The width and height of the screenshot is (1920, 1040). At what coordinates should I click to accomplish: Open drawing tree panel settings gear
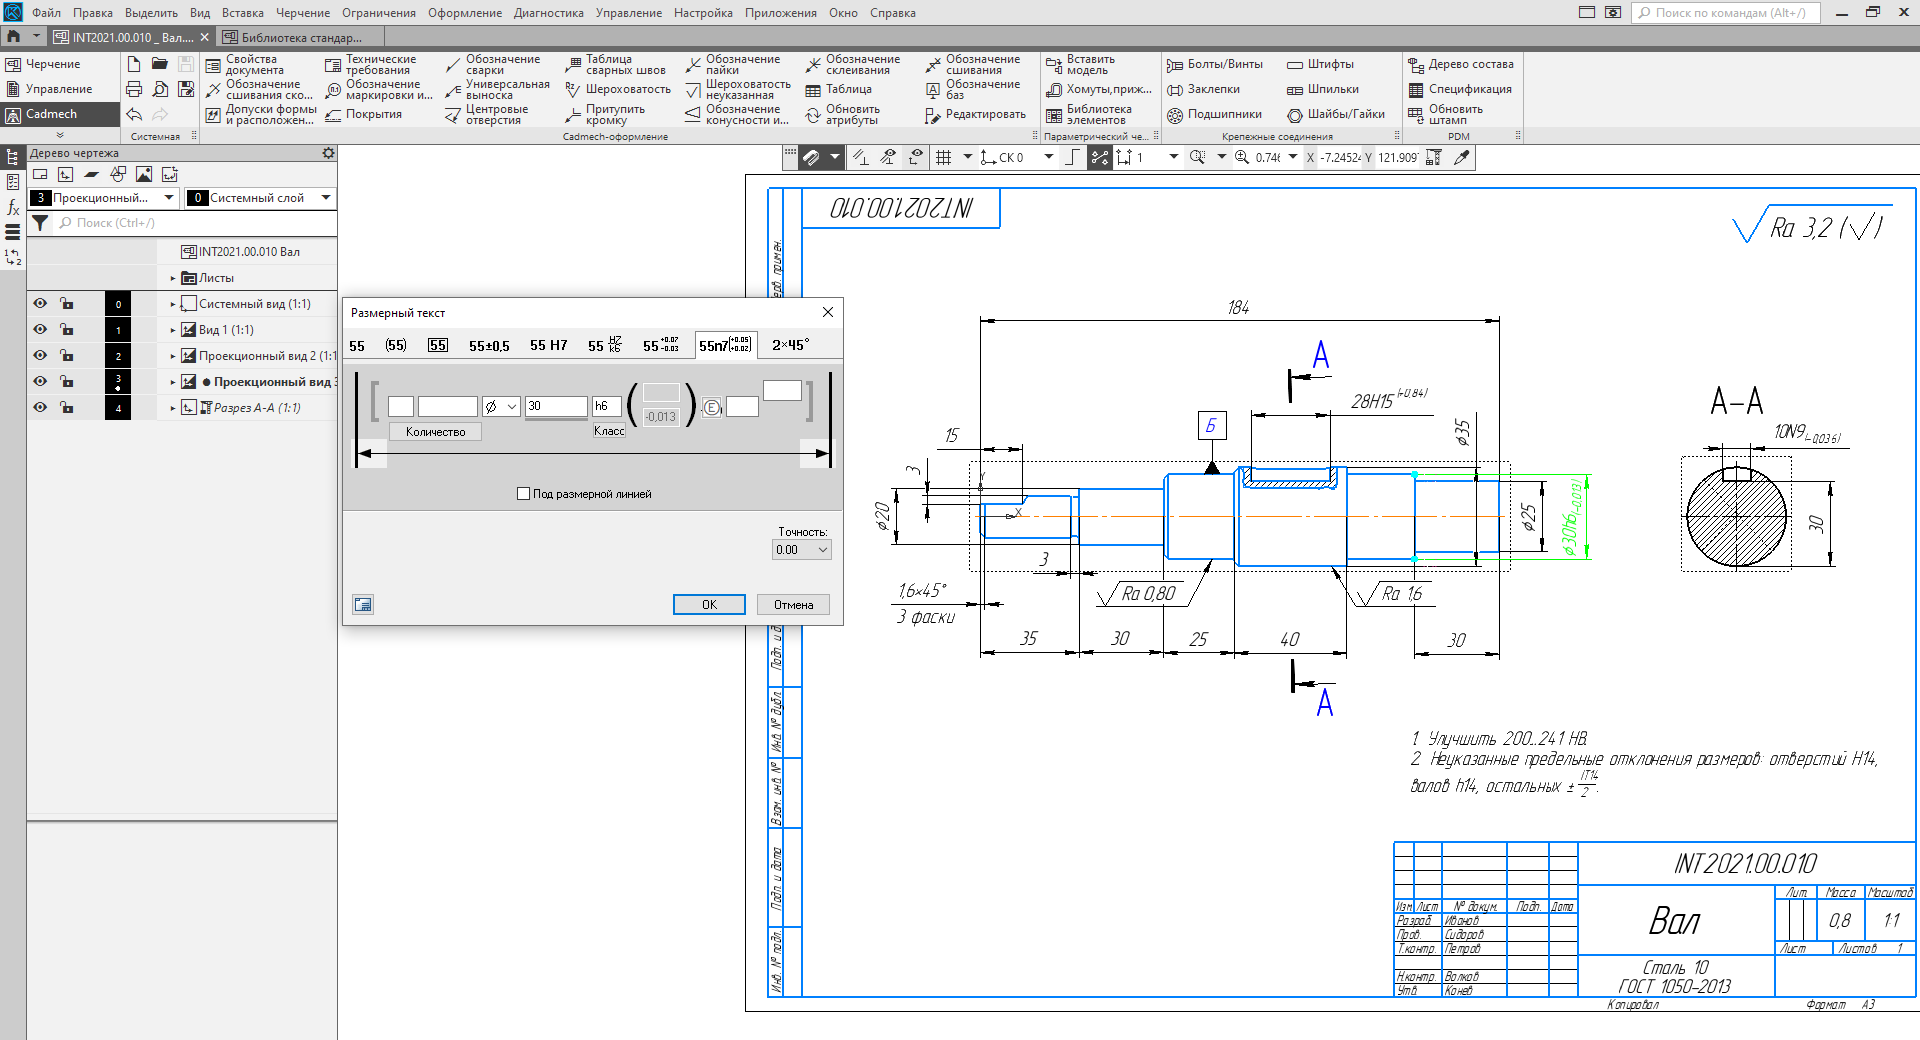coord(328,153)
